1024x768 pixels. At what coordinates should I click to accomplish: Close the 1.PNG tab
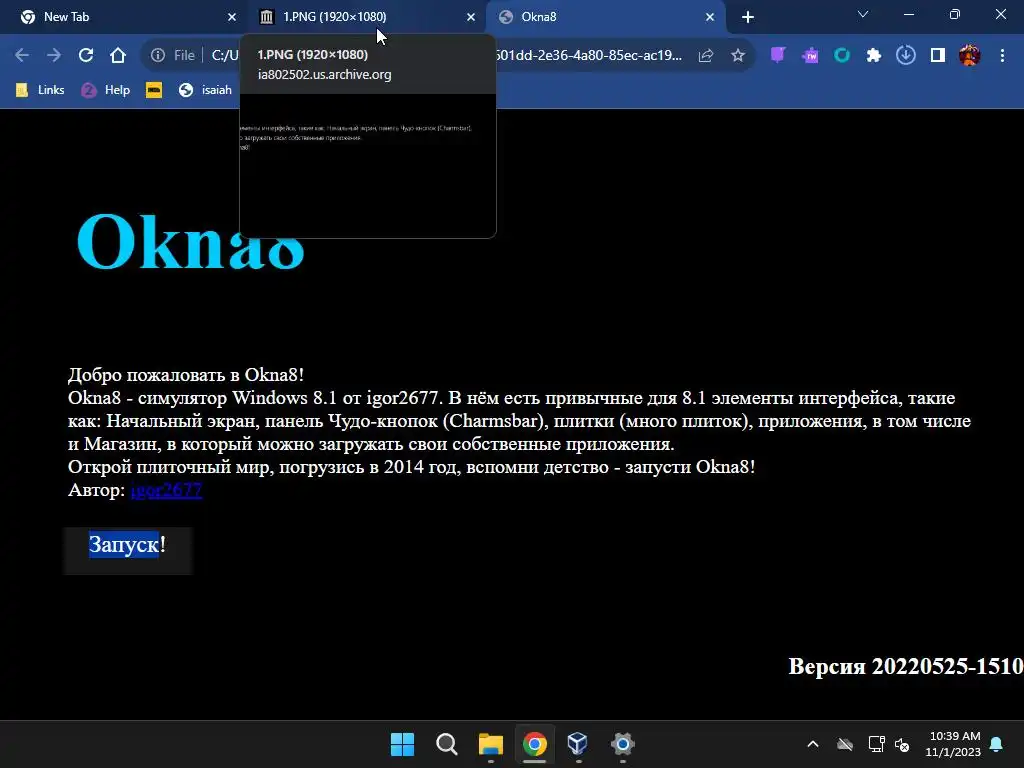pyautogui.click(x=471, y=17)
